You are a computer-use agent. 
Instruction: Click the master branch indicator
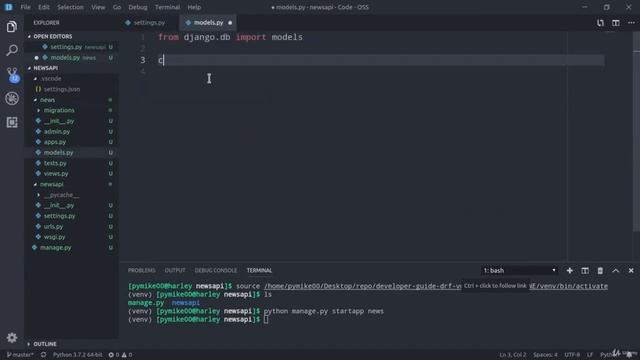20,355
